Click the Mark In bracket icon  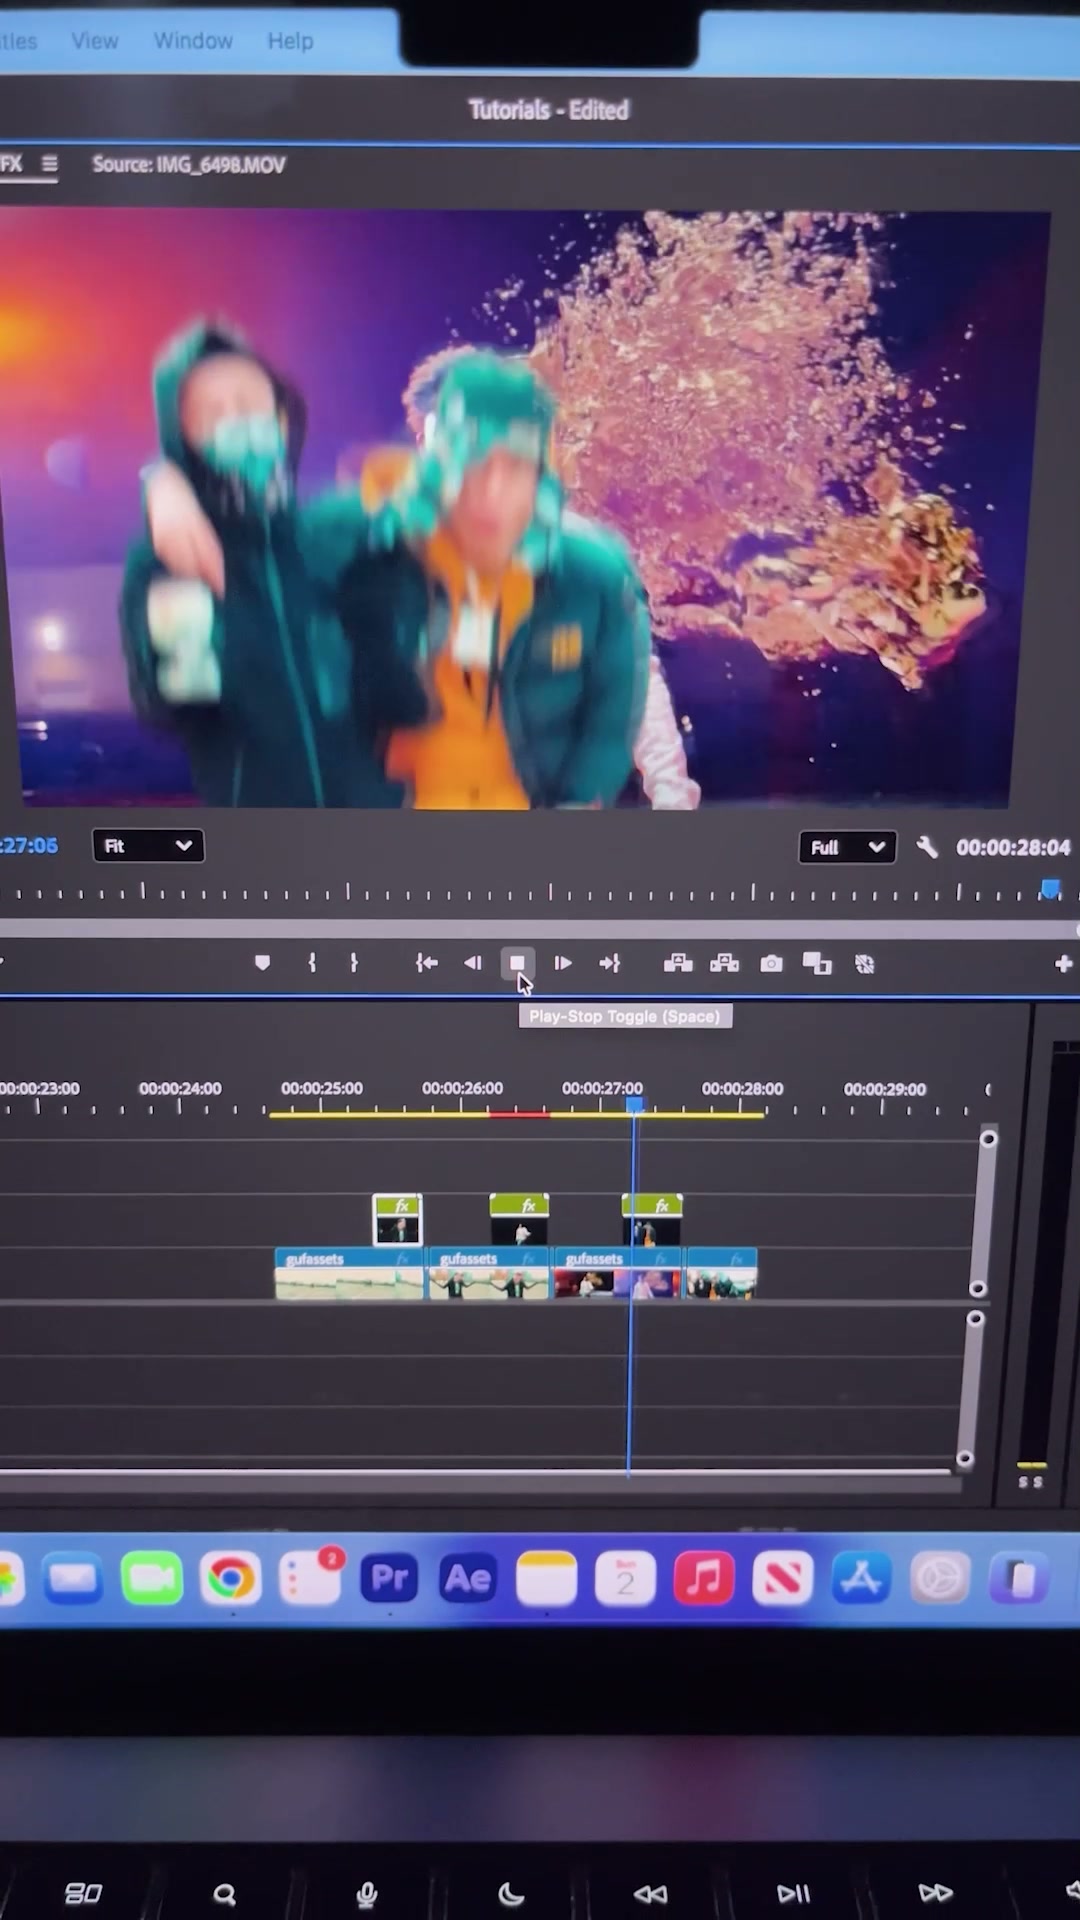coord(312,963)
